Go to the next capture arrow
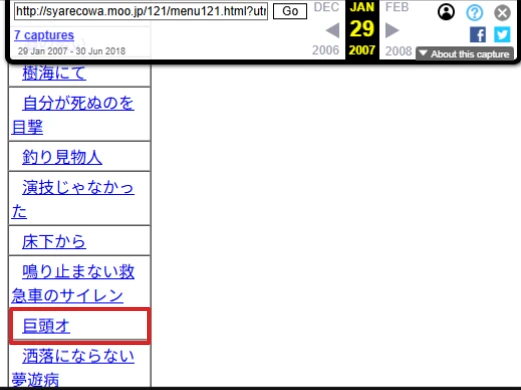Viewport: 521px width, 390px height. click(x=392, y=30)
